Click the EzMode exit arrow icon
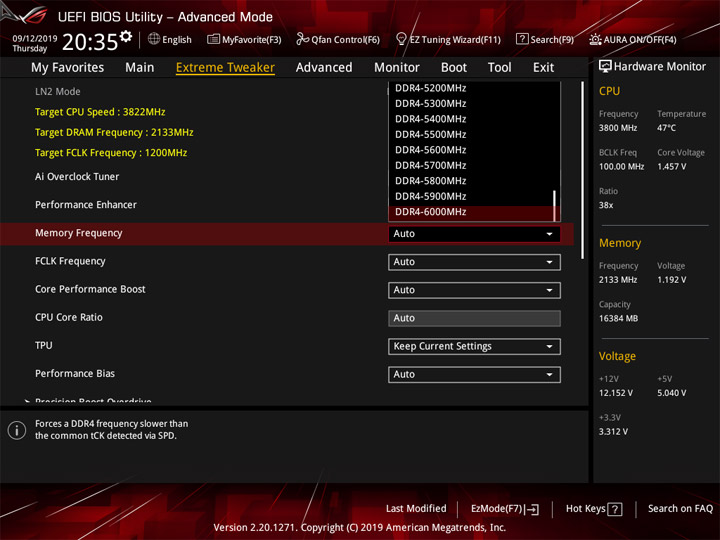 pyautogui.click(x=533, y=509)
